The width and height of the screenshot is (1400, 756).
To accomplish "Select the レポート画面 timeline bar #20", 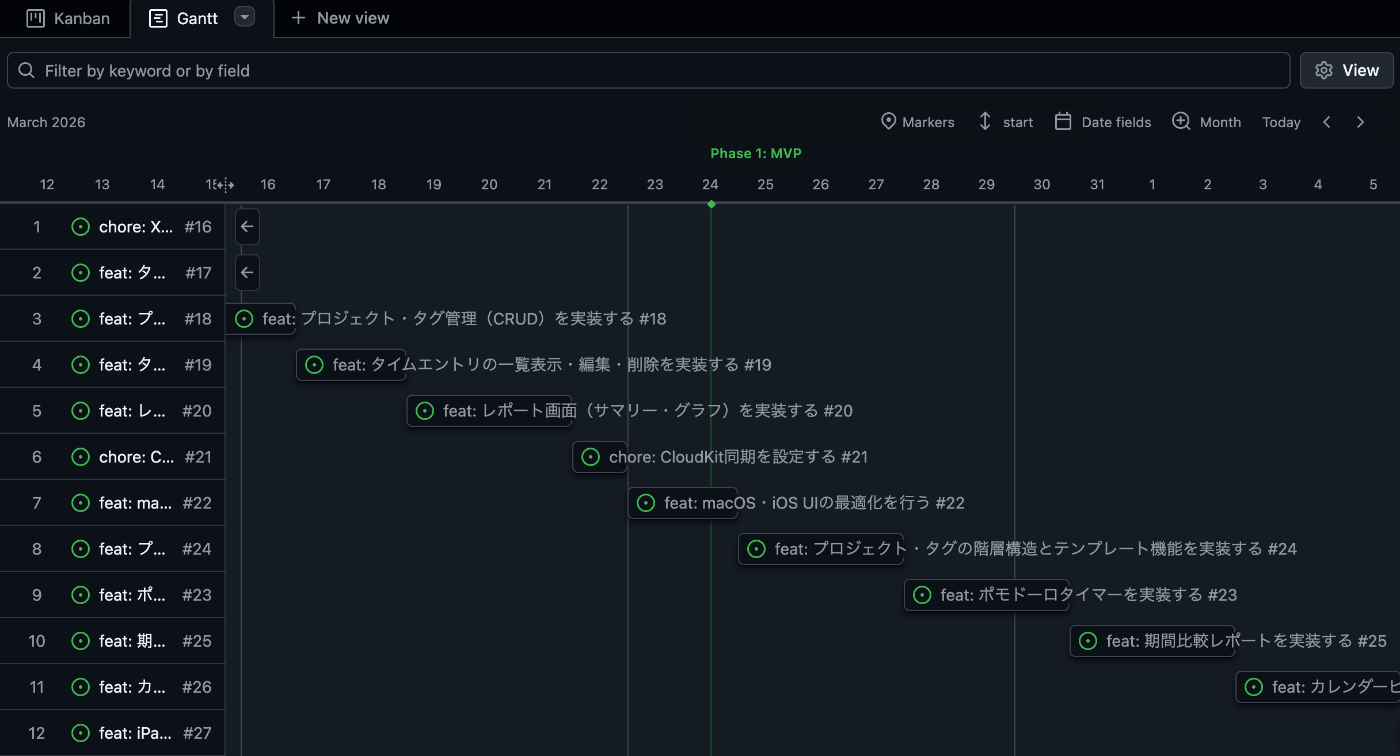I will [x=489, y=411].
